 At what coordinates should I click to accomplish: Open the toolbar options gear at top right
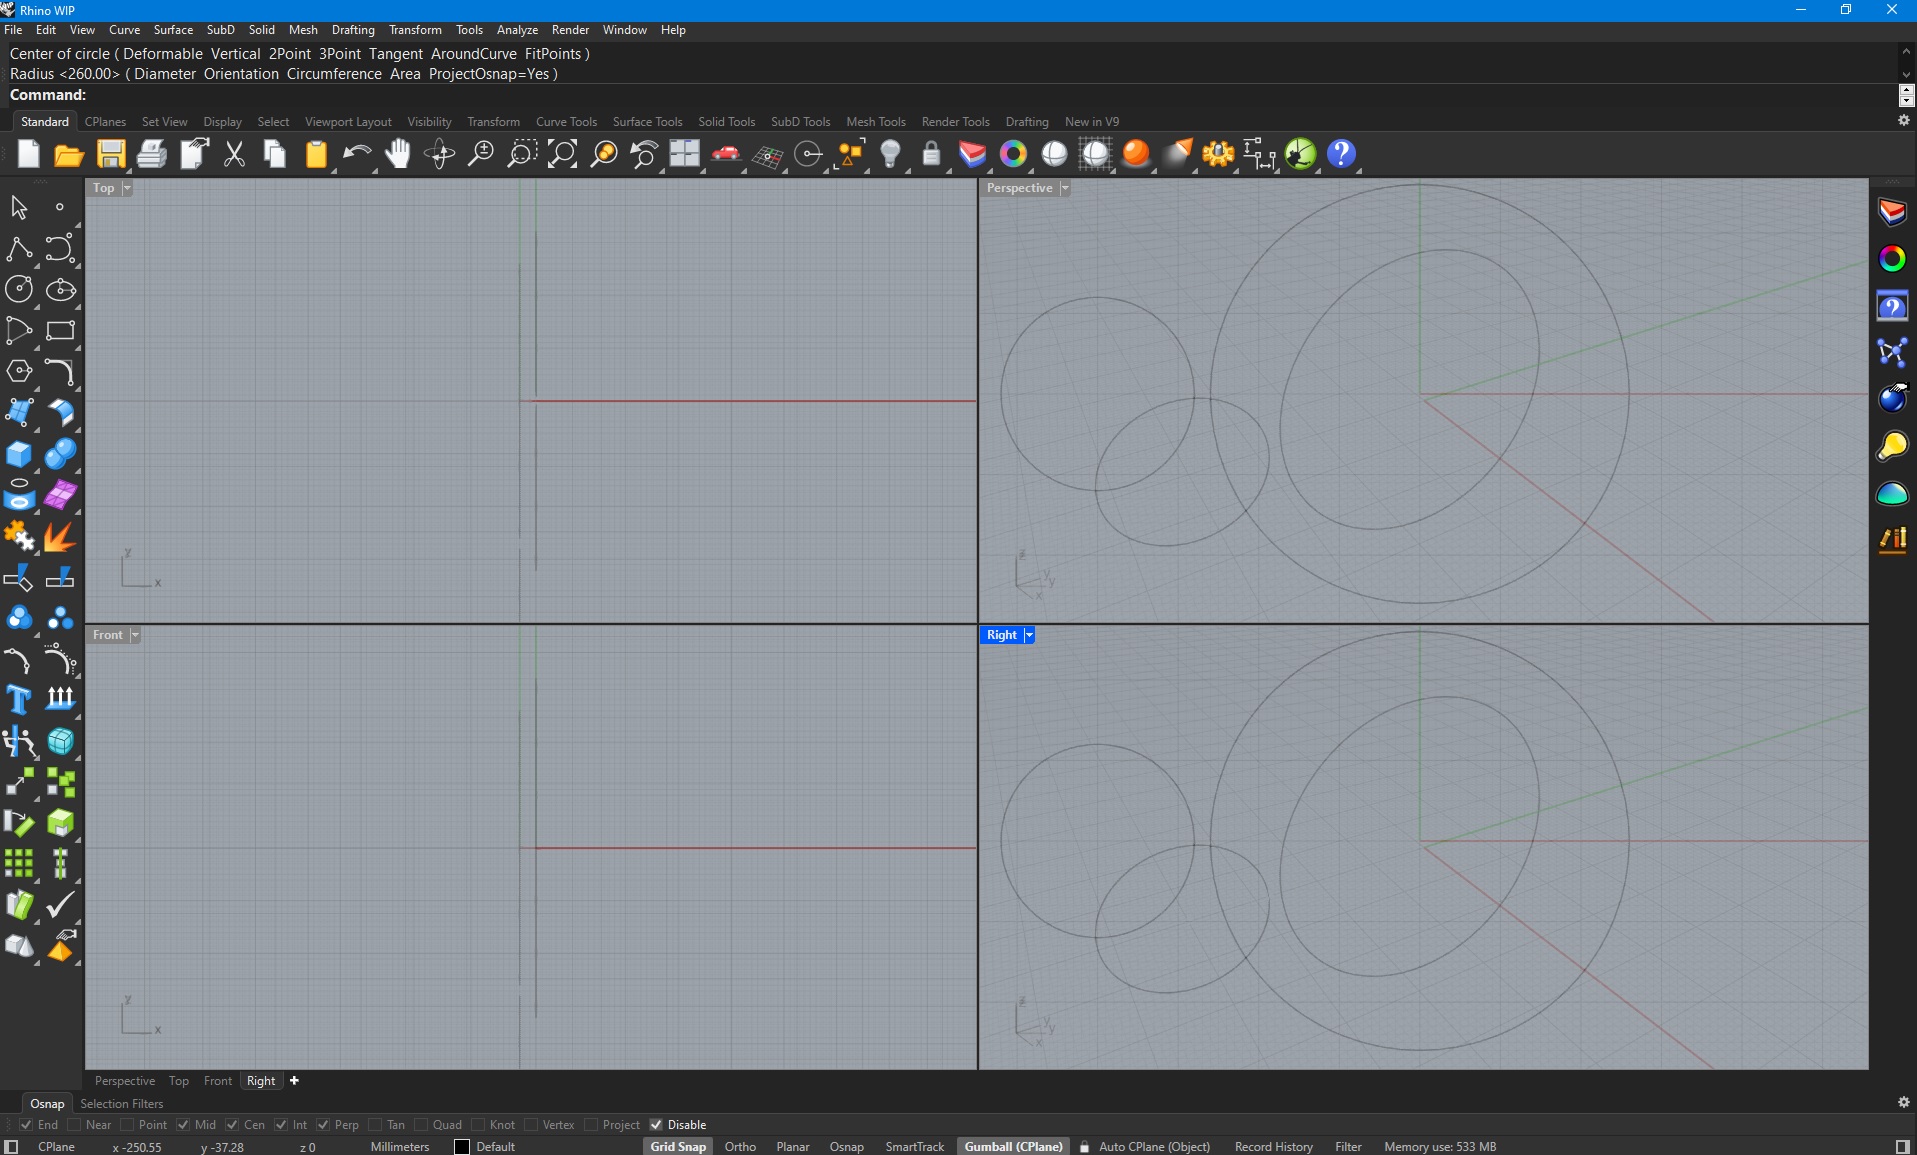(x=1904, y=120)
